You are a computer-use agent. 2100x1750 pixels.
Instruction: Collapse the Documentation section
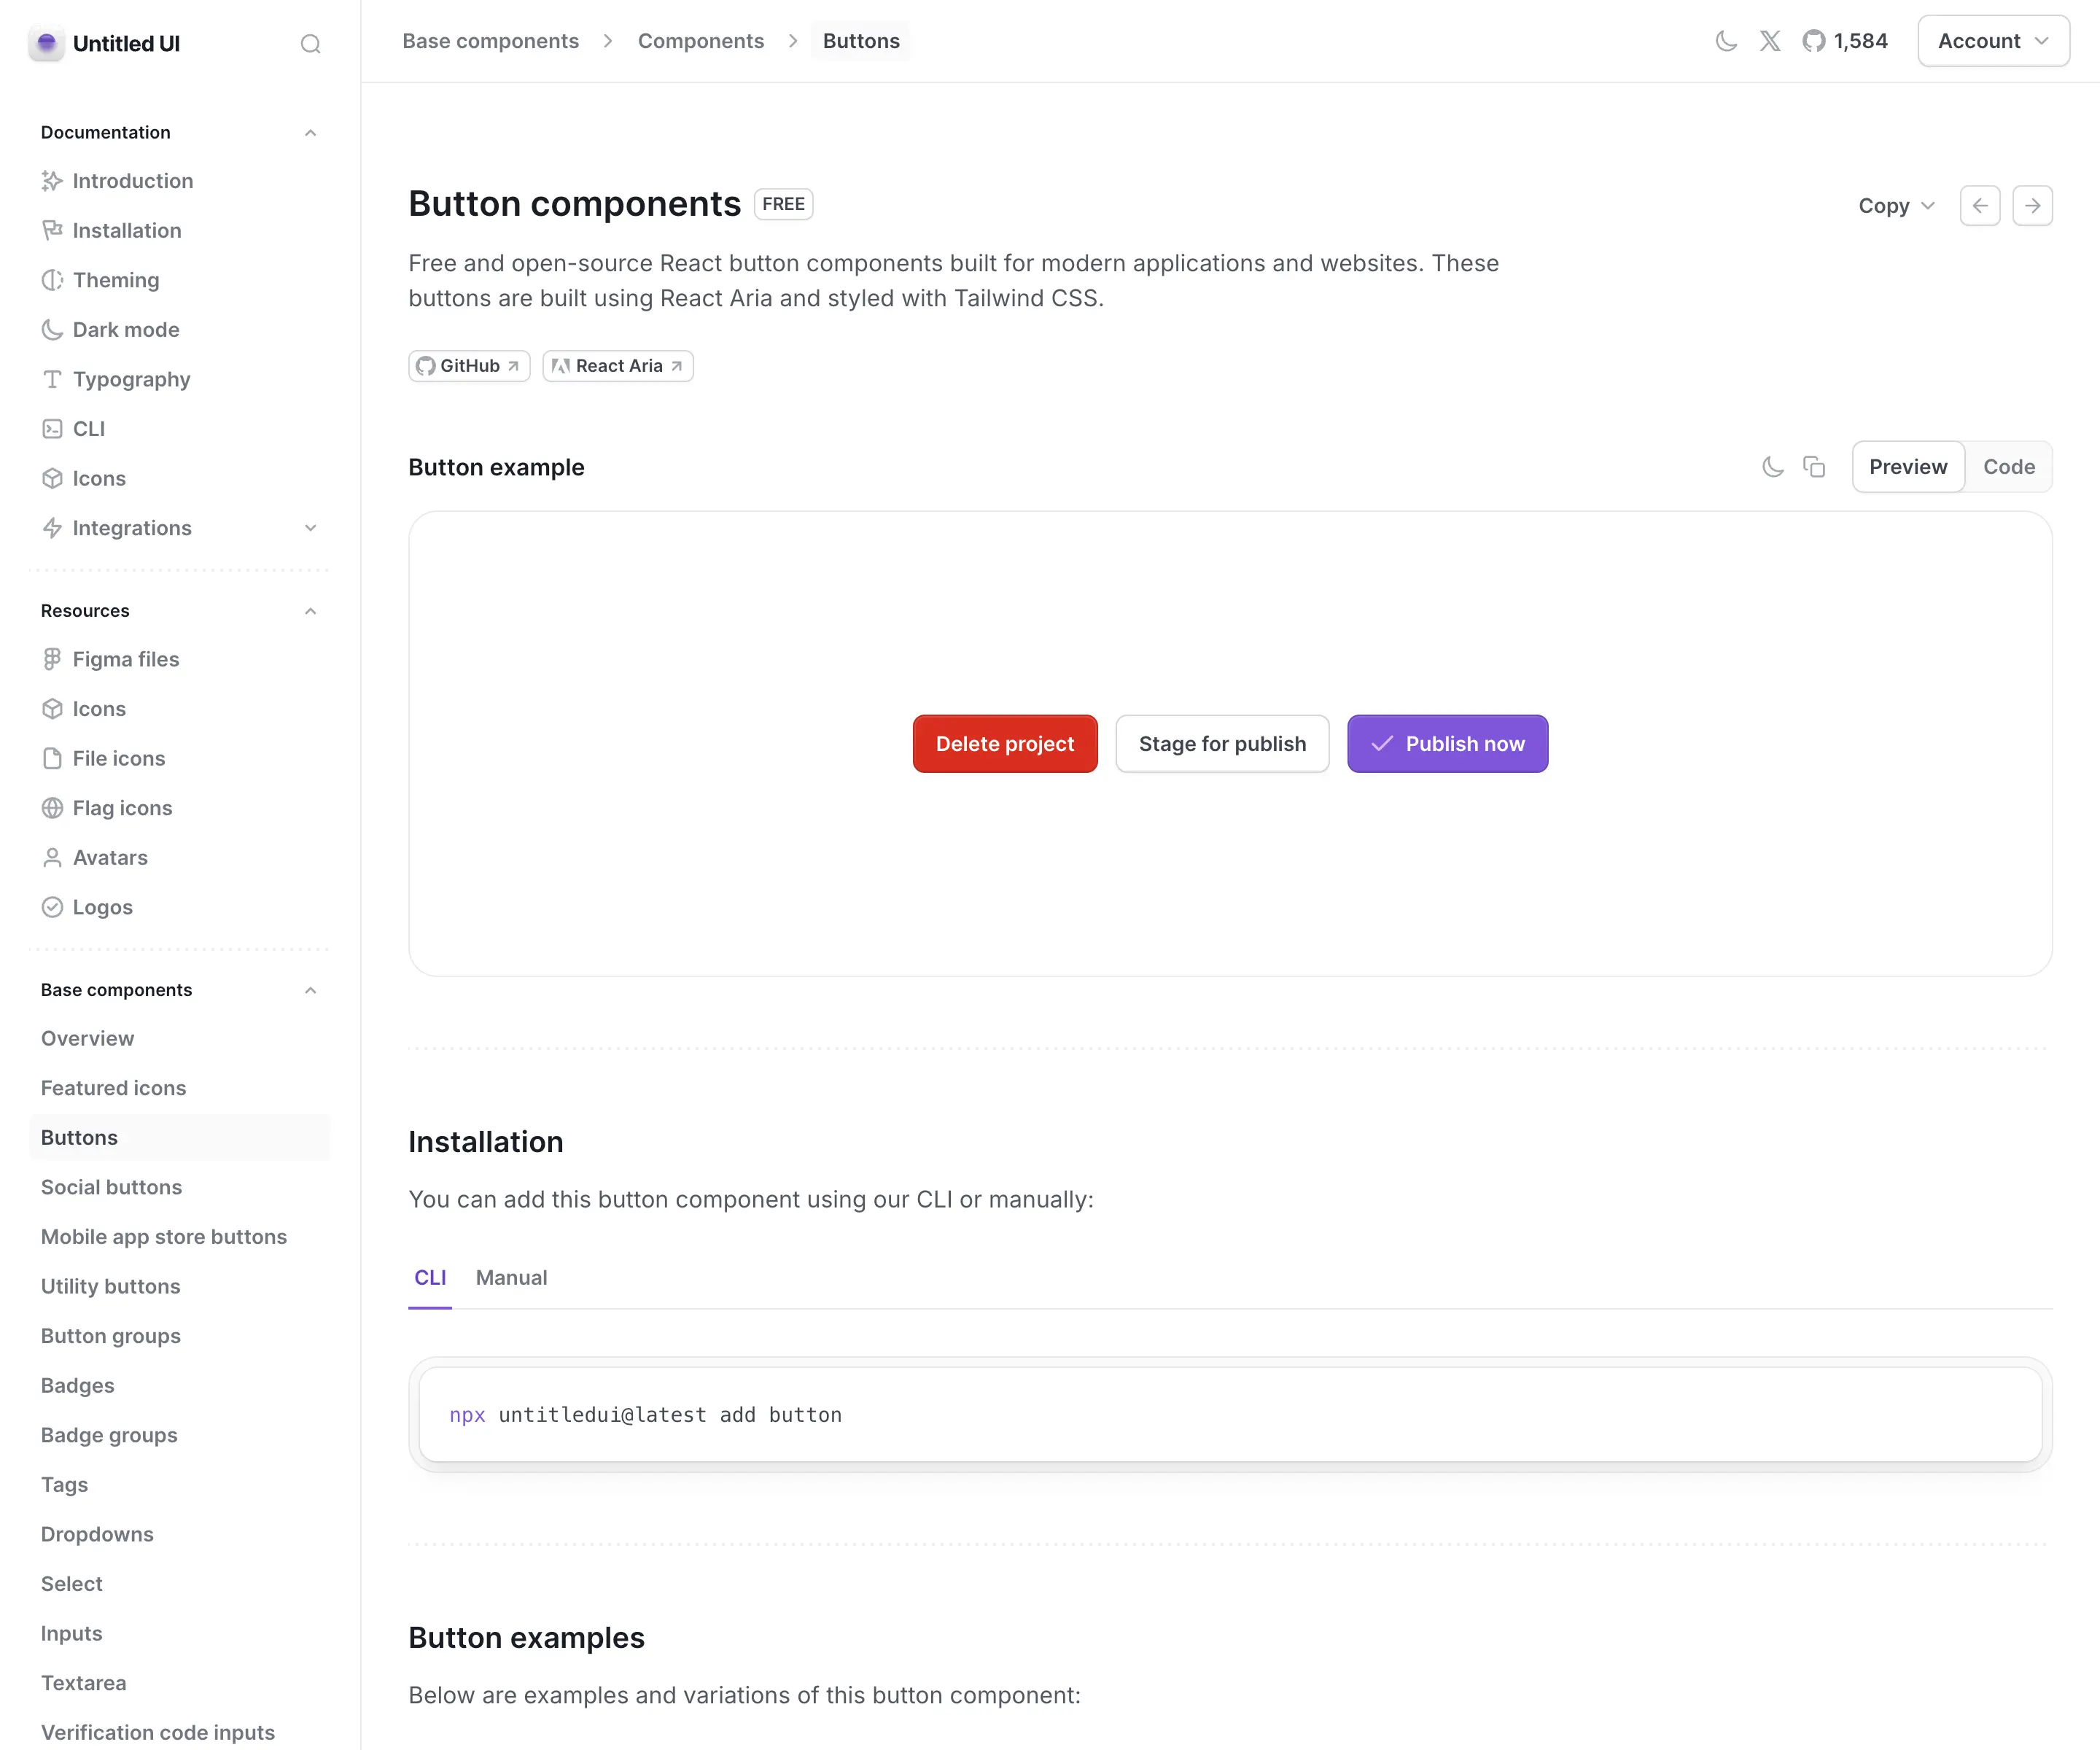(x=310, y=132)
